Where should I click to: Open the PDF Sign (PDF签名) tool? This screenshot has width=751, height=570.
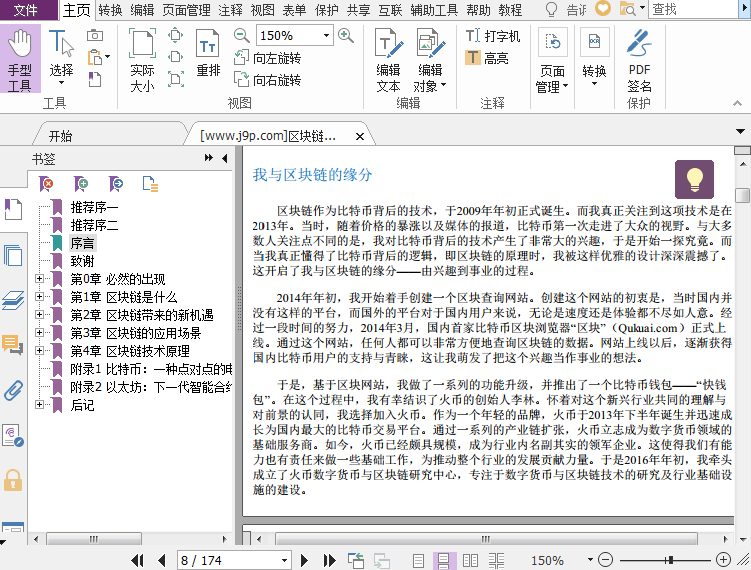click(639, 60)
